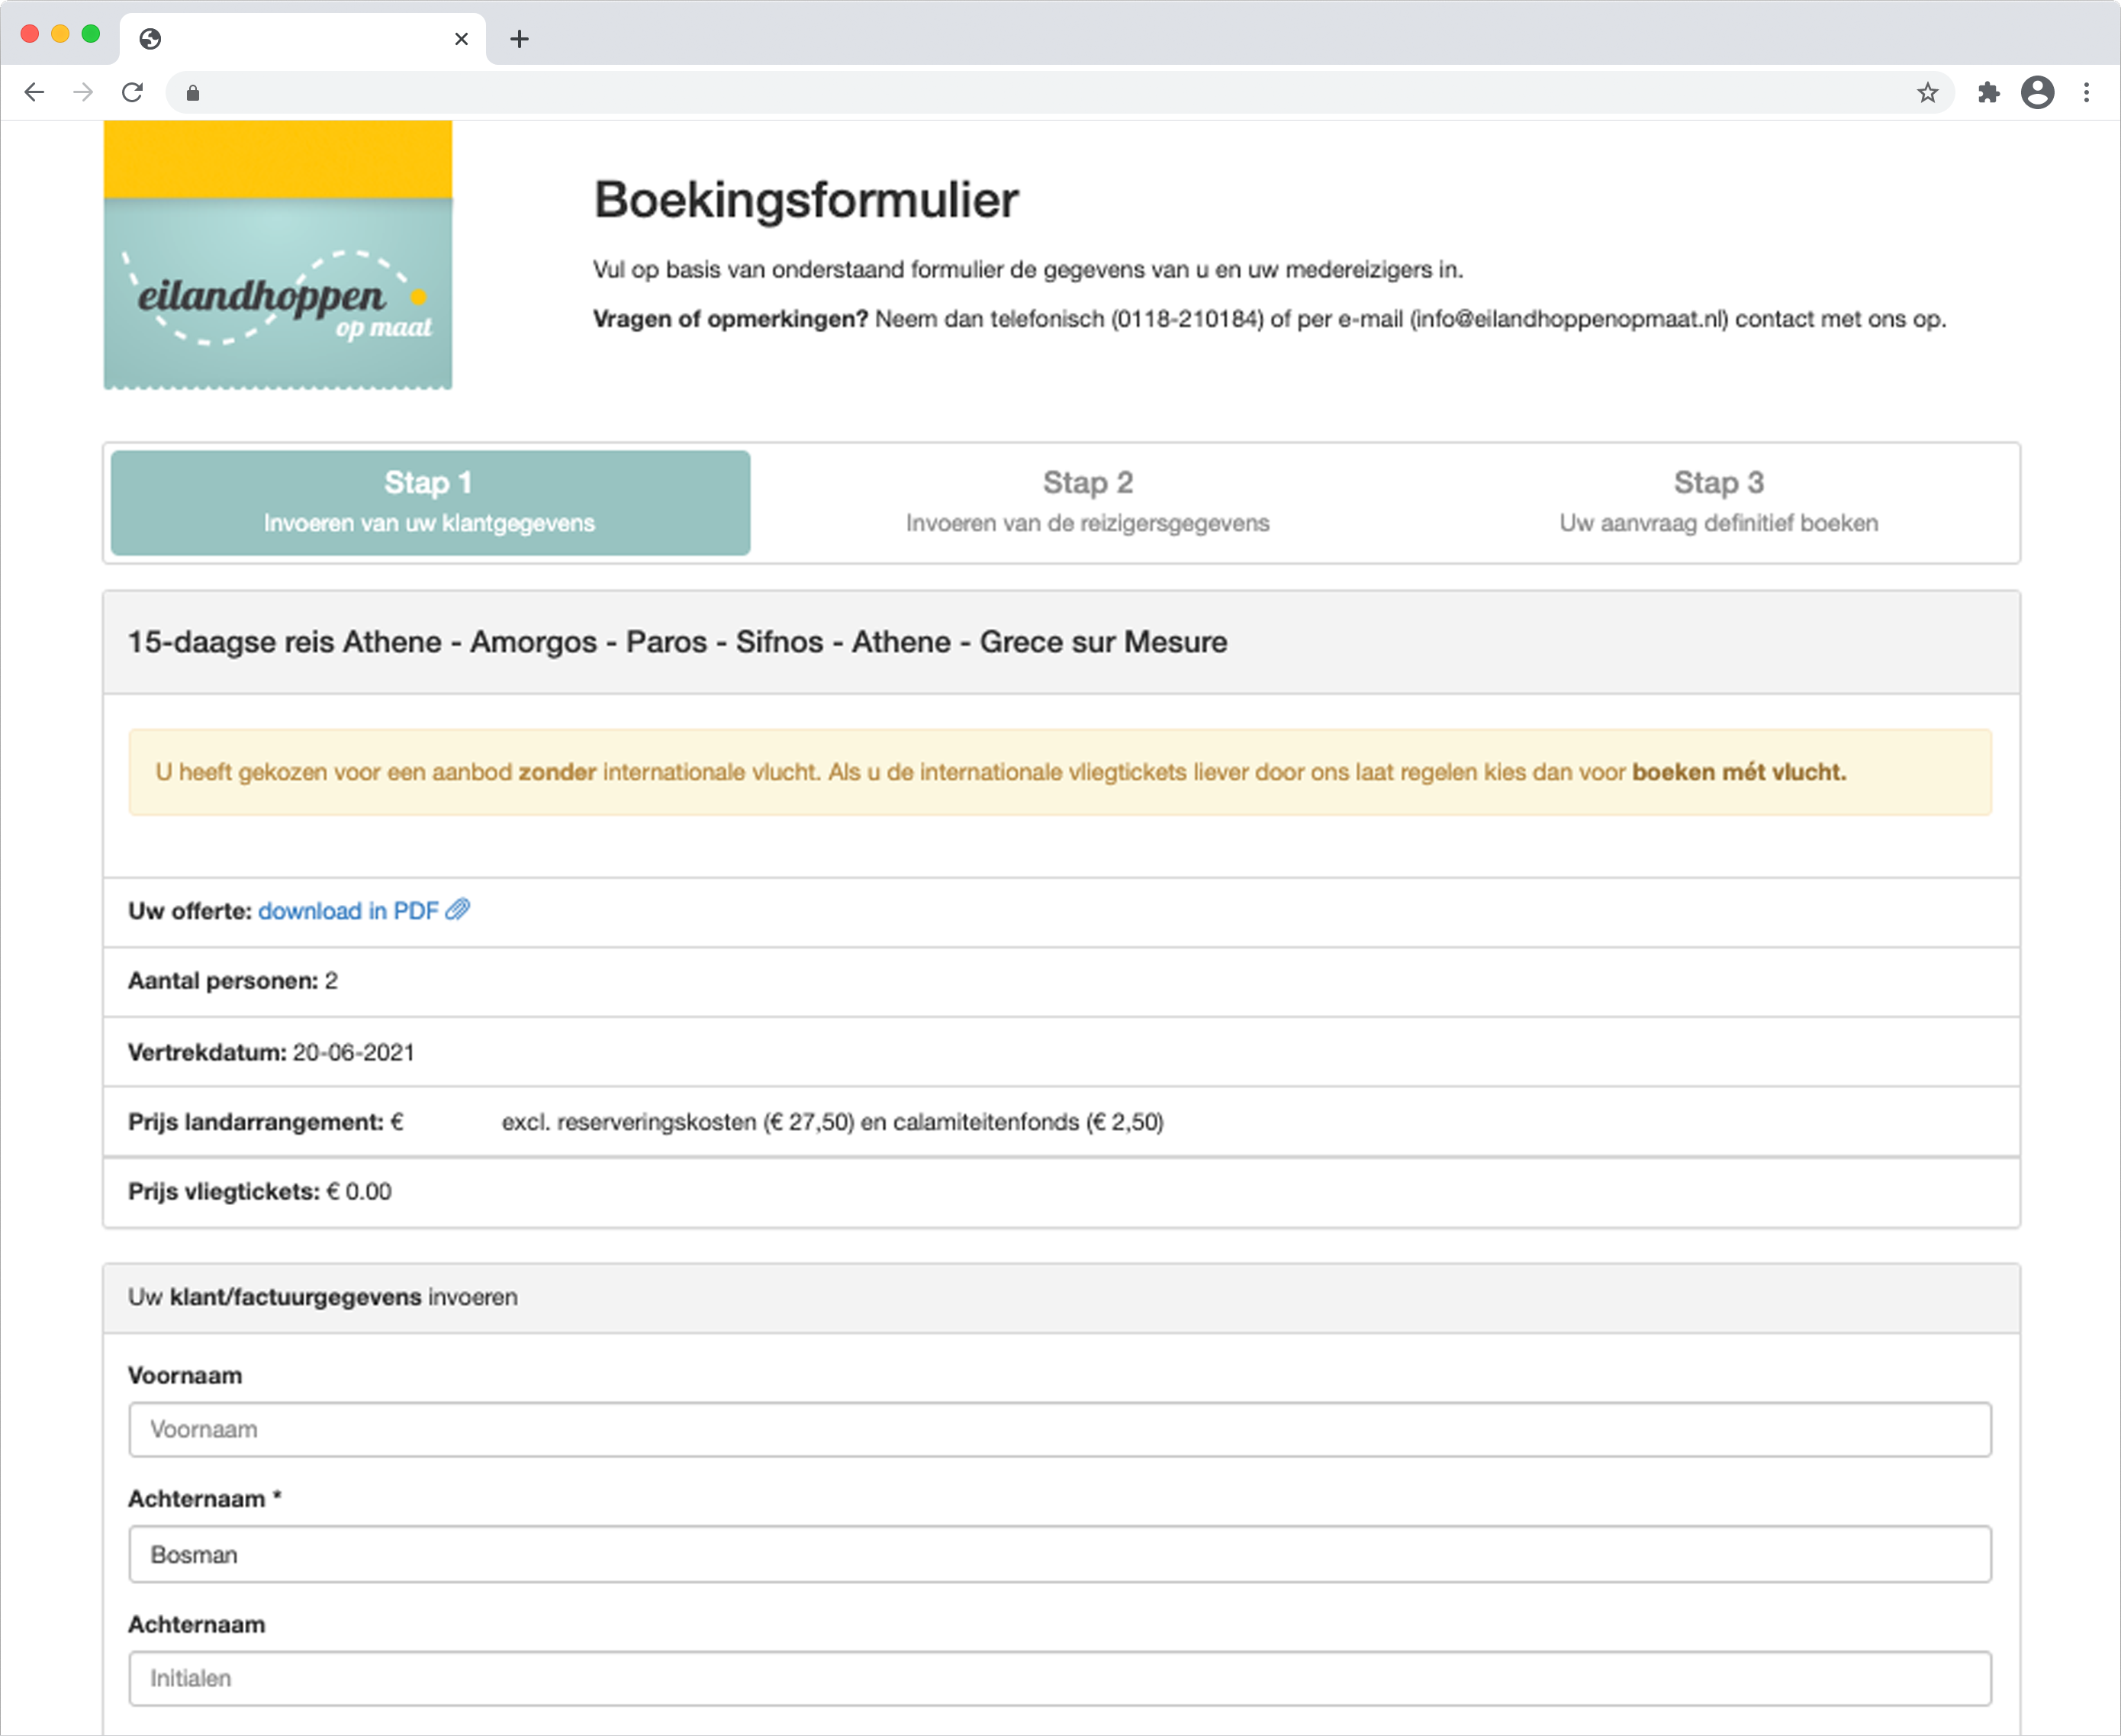Open the Chrome three-dot menu
Image resolution: width=2121 pixels, height=1736 pixels.
[2086, 93]
